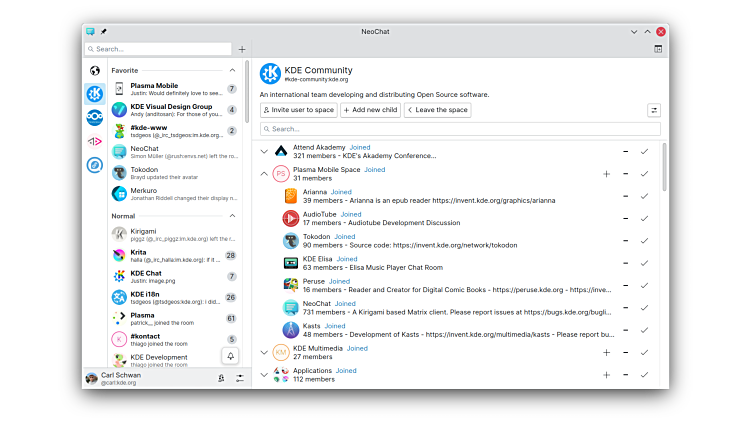Click the Invite user to space button
The width and height of the screenshot is (752, 423).
298,110
